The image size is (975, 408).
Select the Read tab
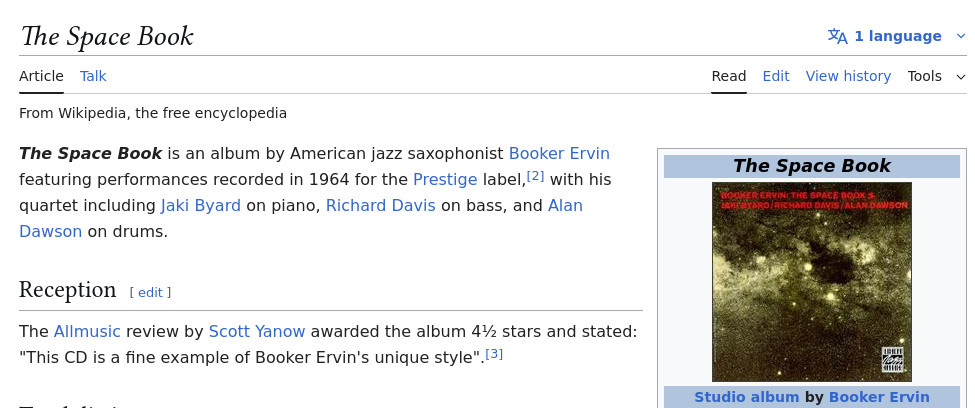729,76
